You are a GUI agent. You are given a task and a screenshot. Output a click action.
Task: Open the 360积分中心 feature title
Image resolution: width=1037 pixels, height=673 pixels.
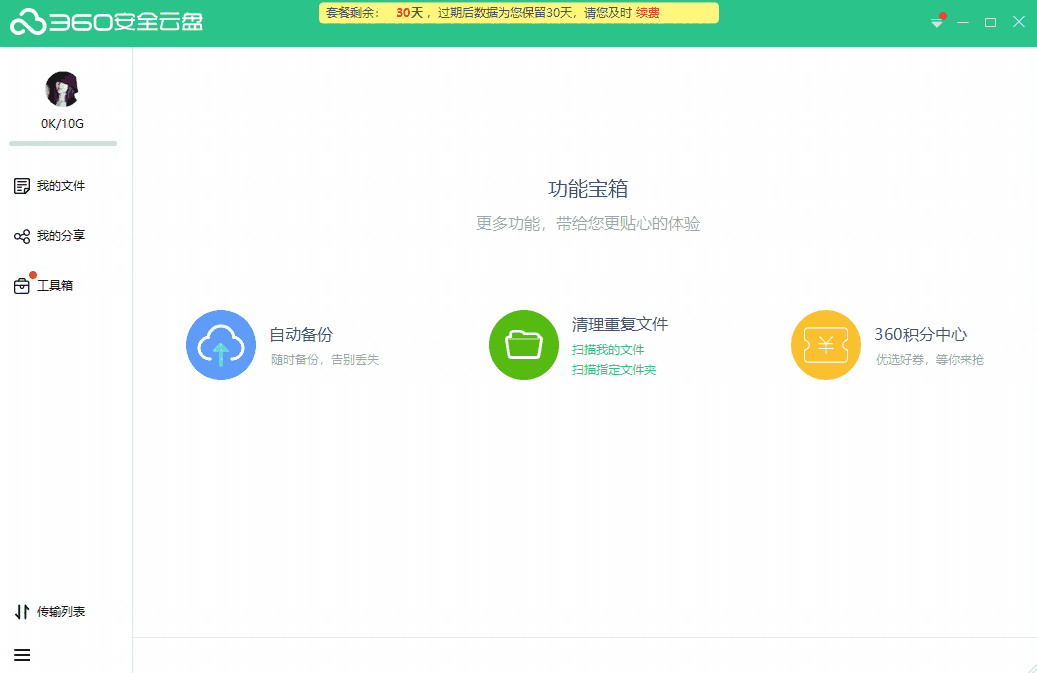pos(920,335)
